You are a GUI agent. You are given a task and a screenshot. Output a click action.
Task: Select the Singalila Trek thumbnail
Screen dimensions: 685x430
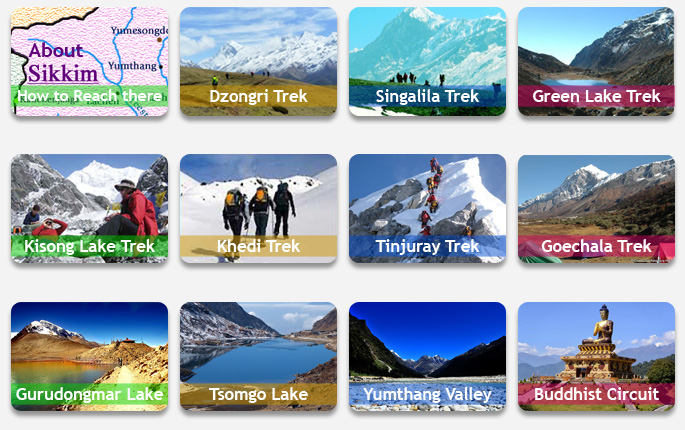(427, 62)
